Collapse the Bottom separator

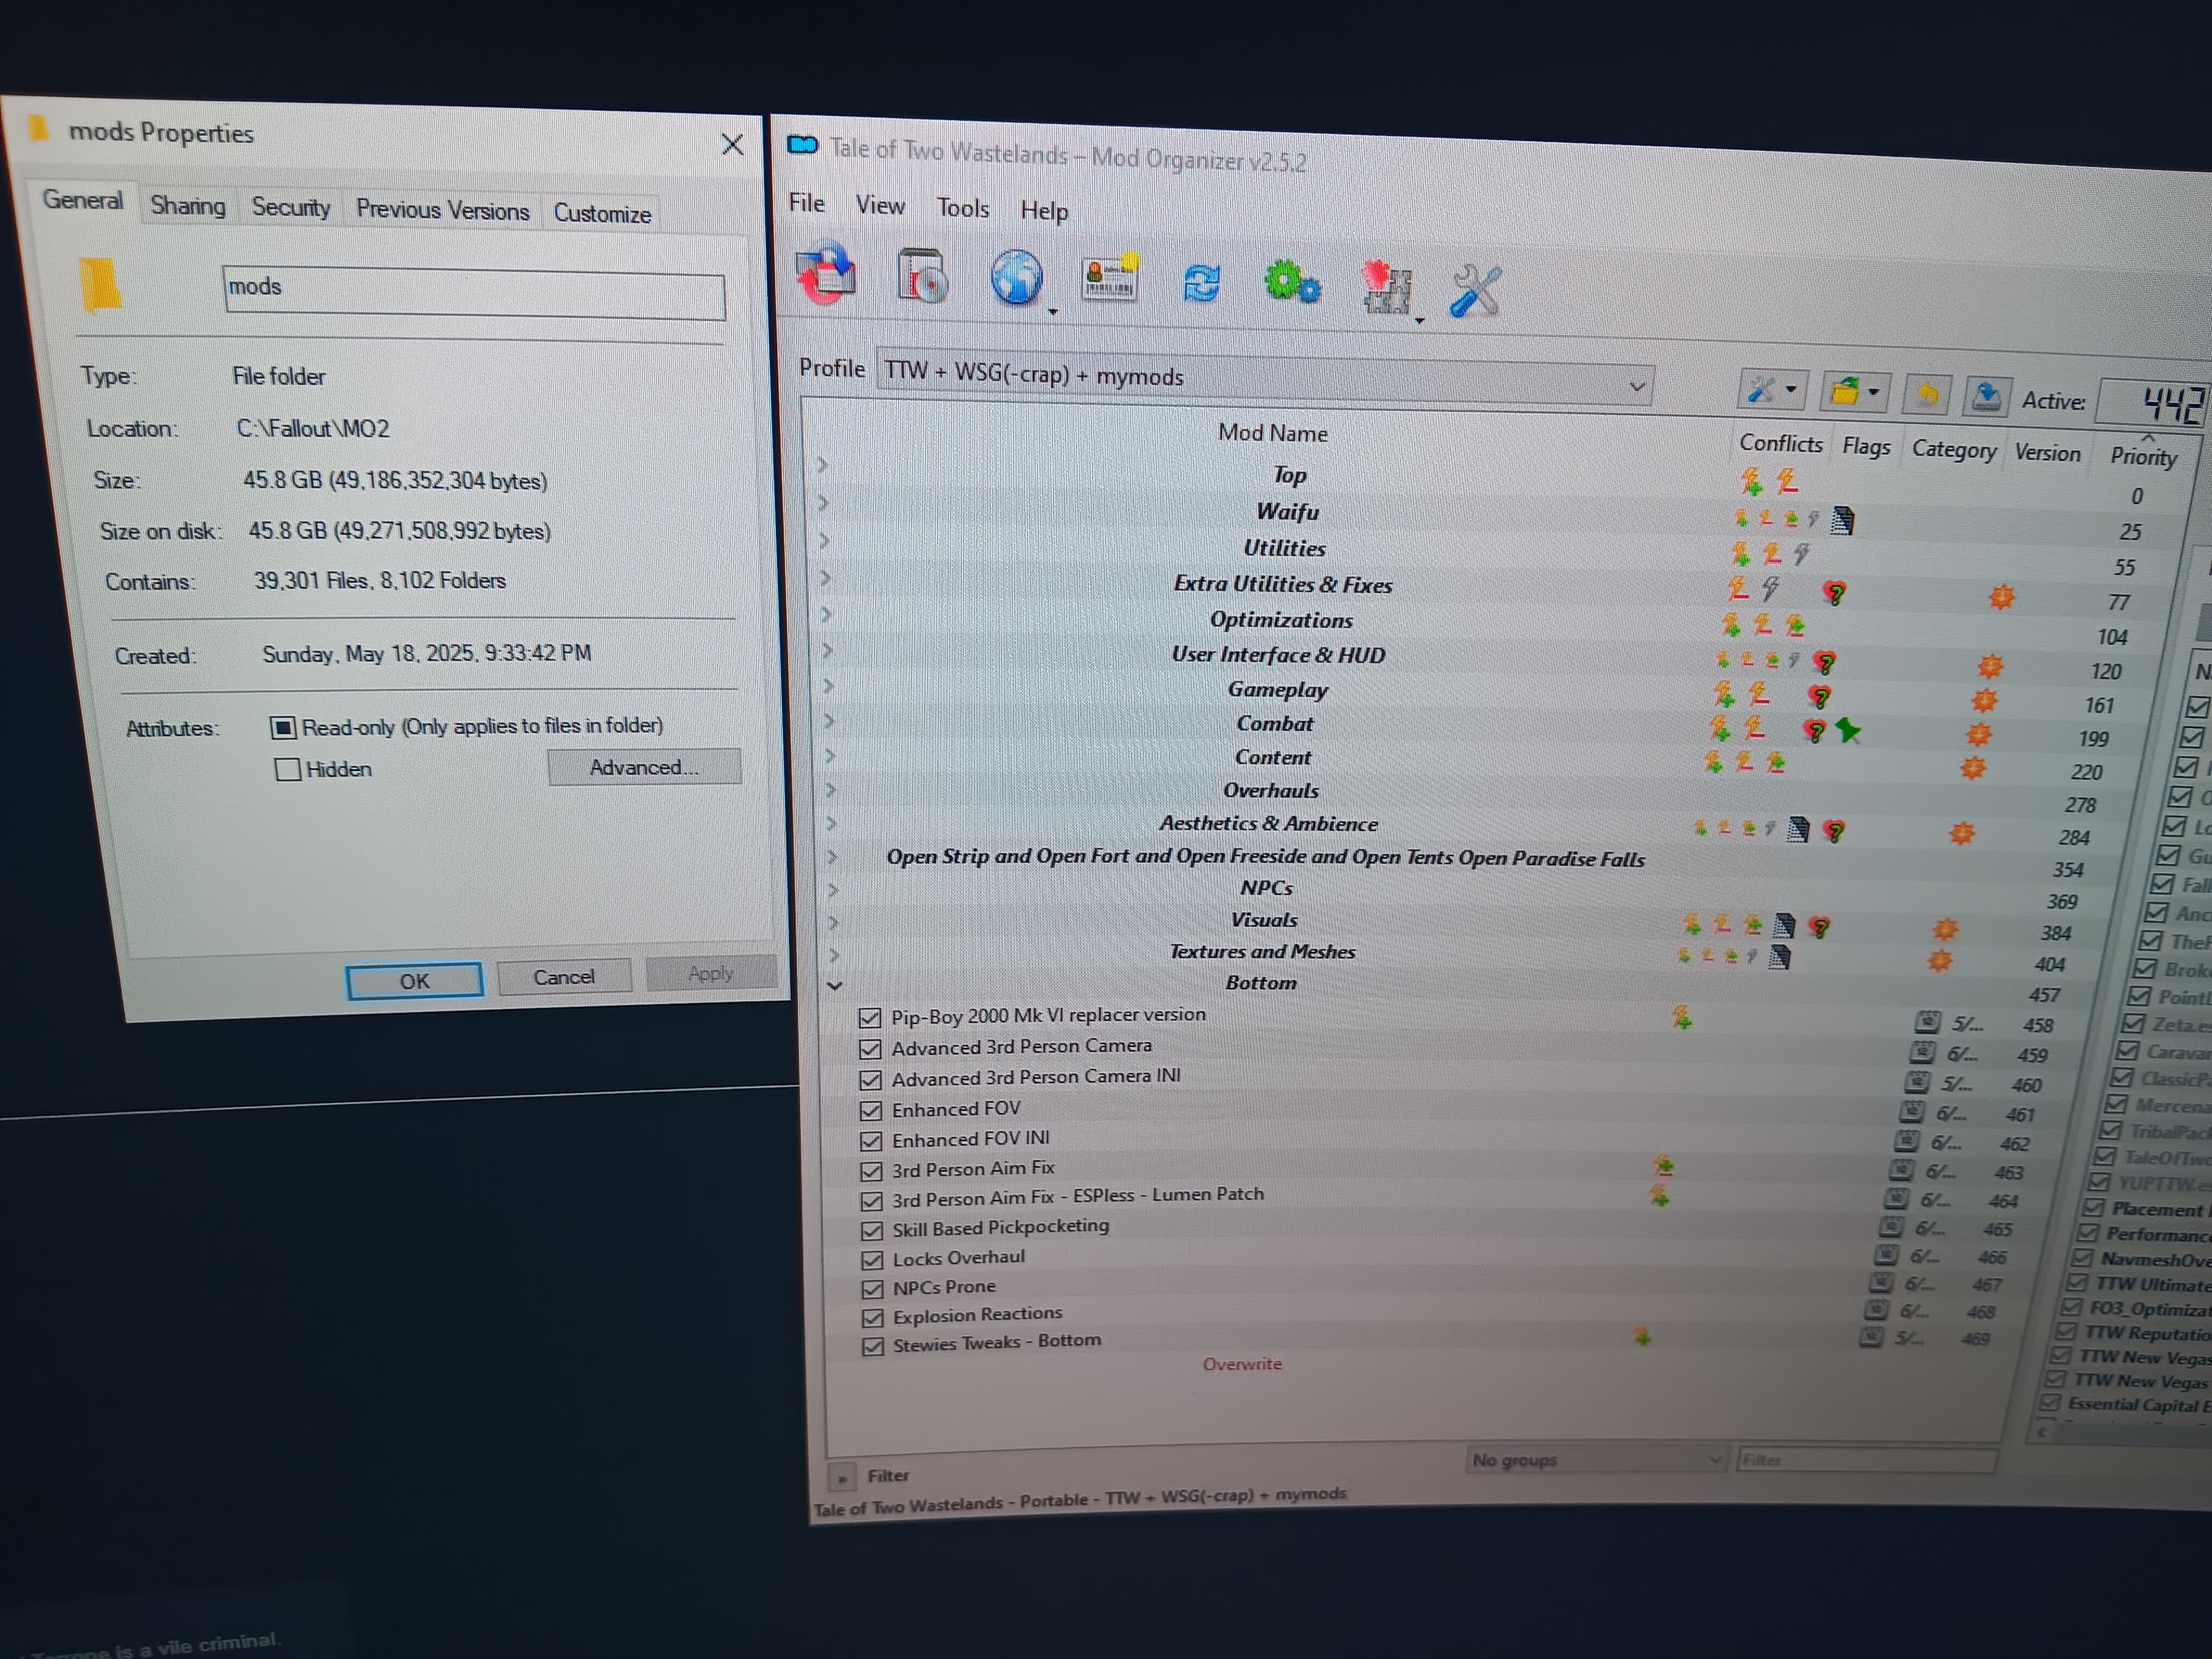pos(834,986)
